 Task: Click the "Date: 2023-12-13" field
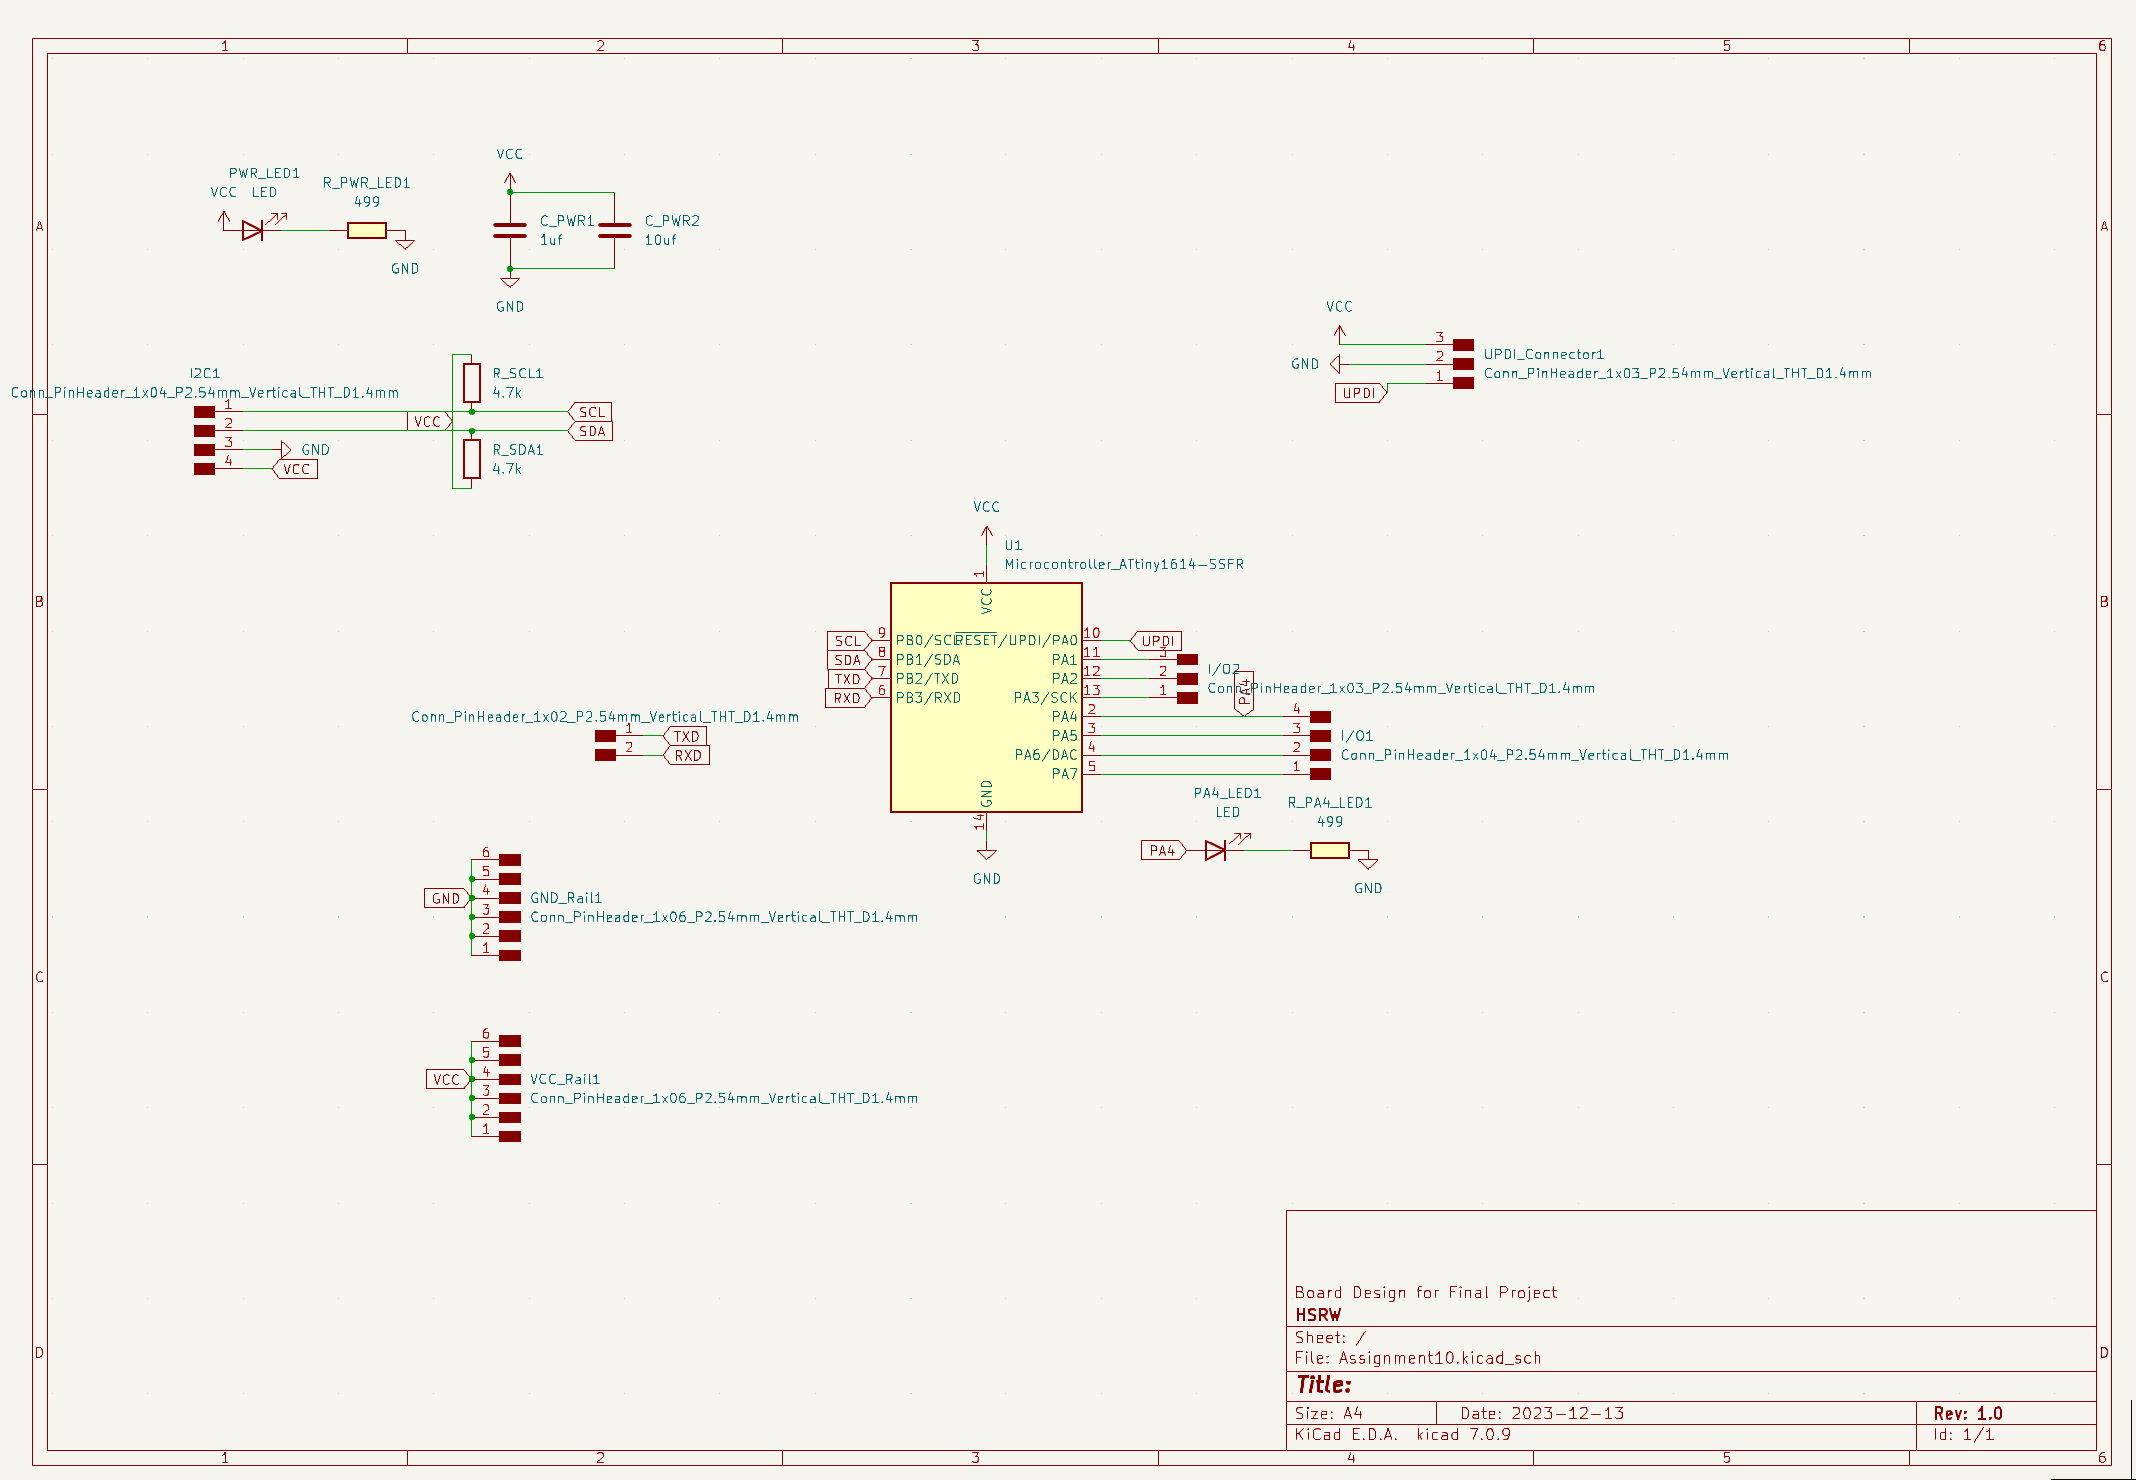pos(1542,1413)
